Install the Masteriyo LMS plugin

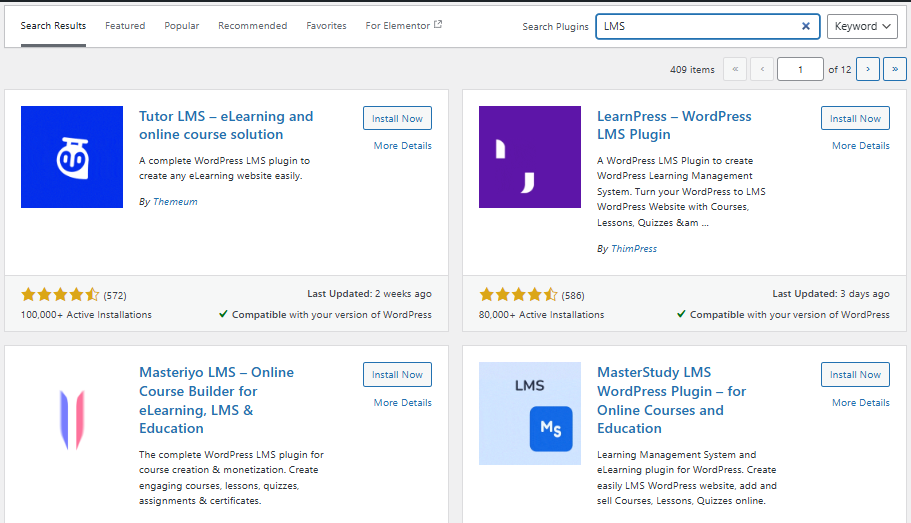pyautogui.click(x=397, y=375)
